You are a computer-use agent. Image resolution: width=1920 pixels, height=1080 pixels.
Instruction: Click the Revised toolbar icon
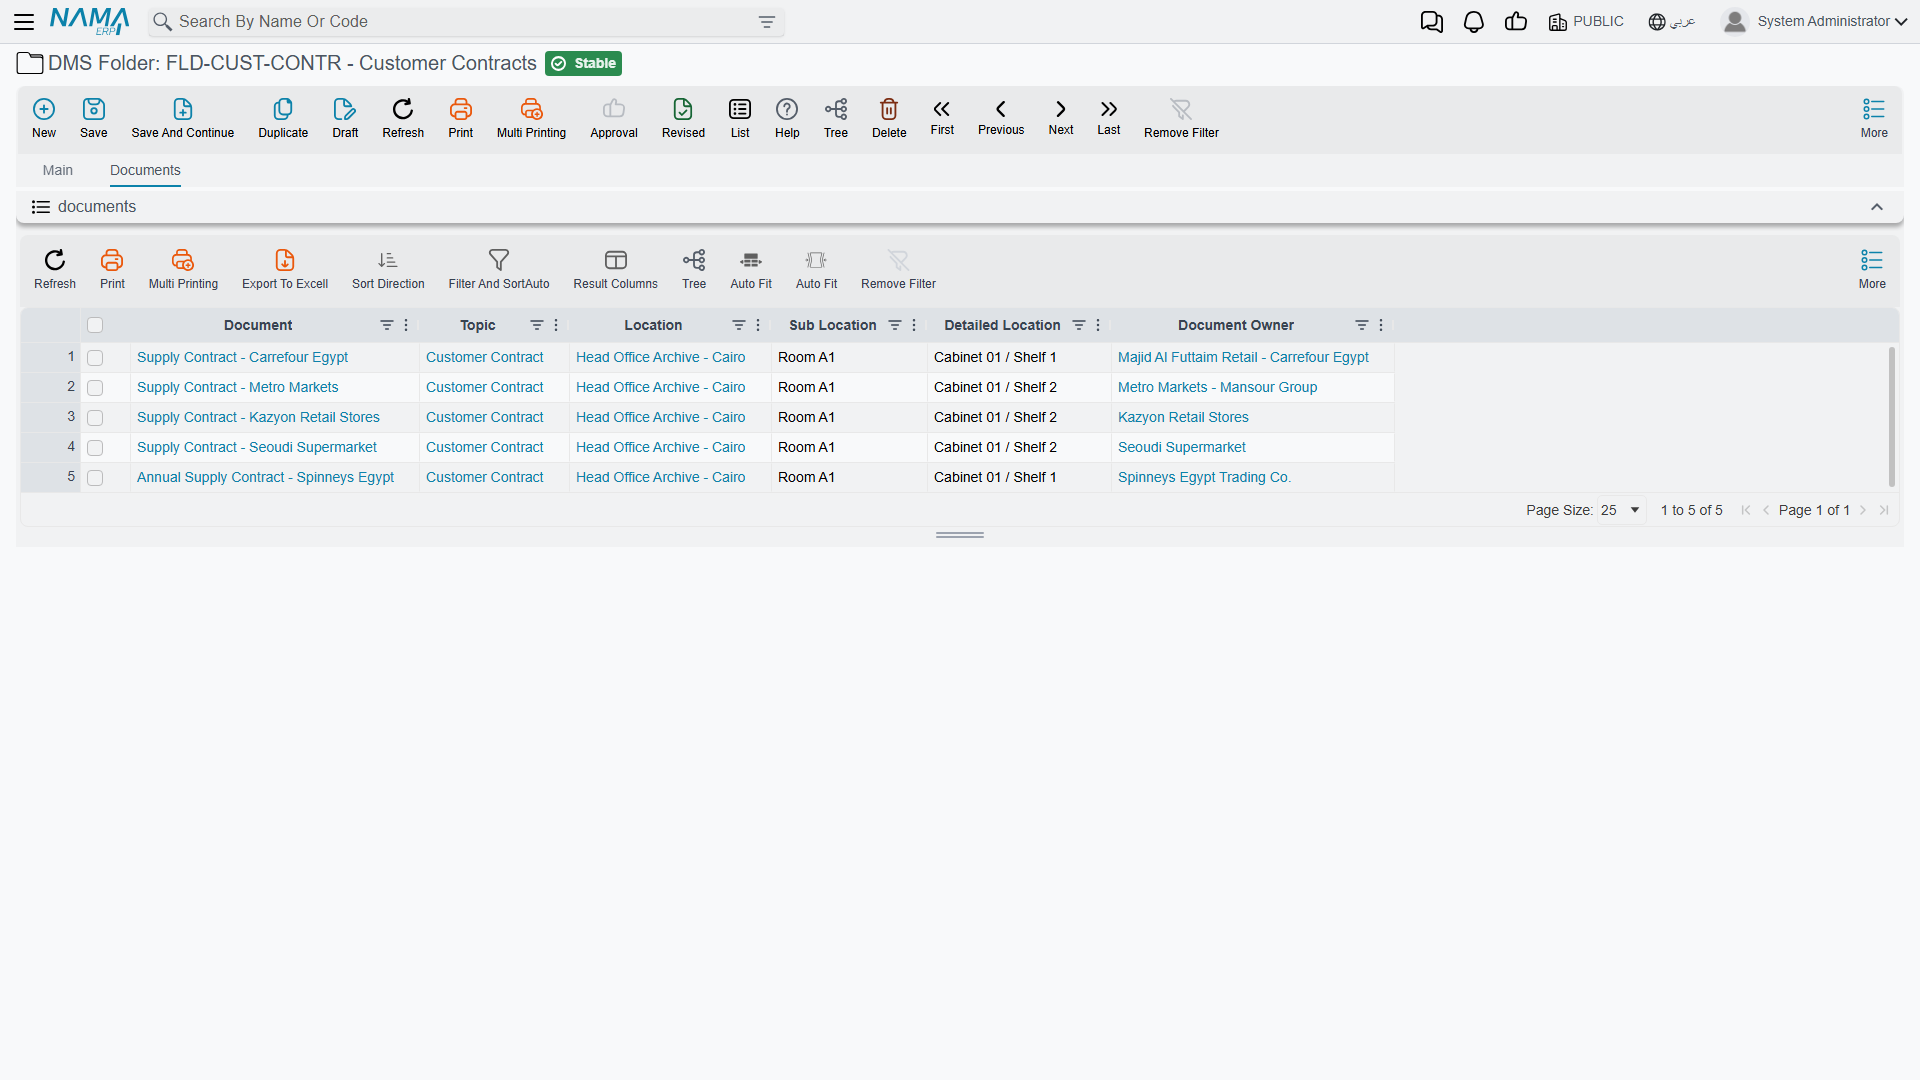(x=683, y=117)
